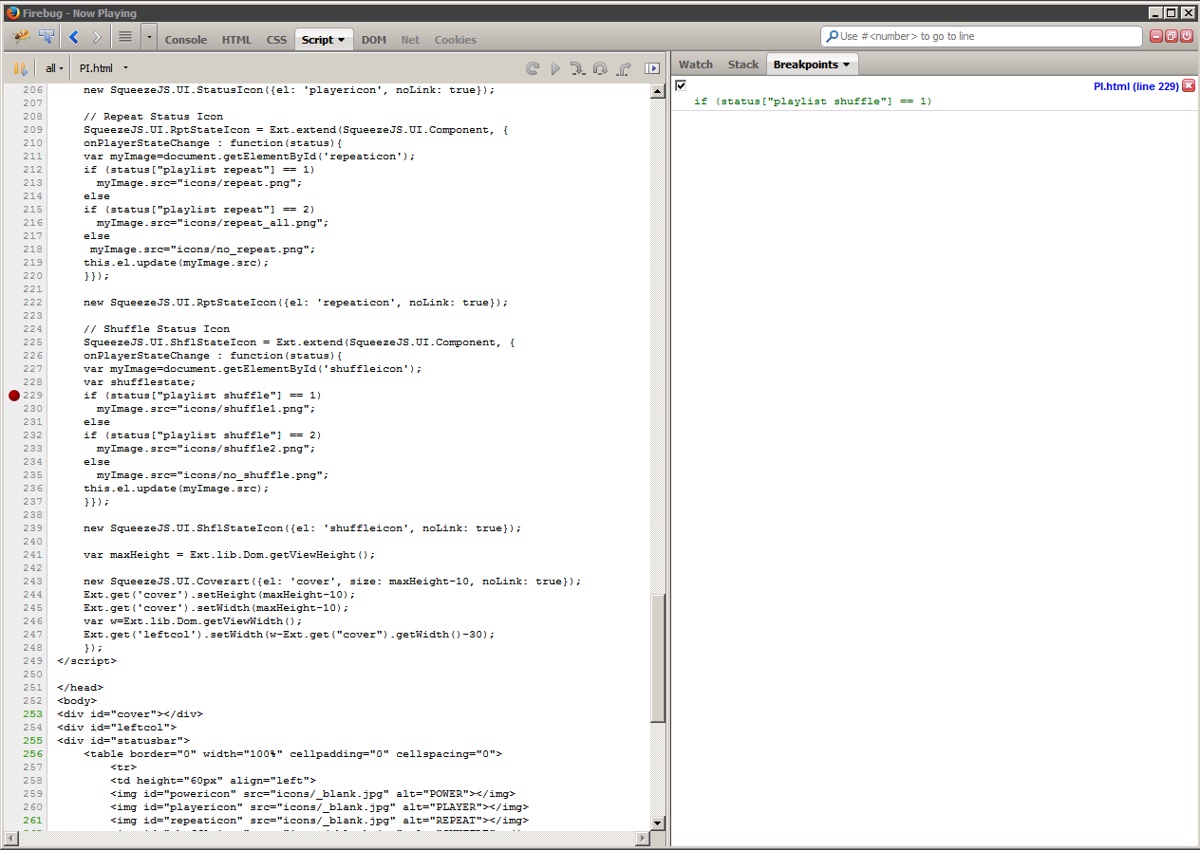Image resolution: width=1200 pixels, height=850 pixels.
Task: Click the 'var shufflestate;' code line
Action: point(139,382)
